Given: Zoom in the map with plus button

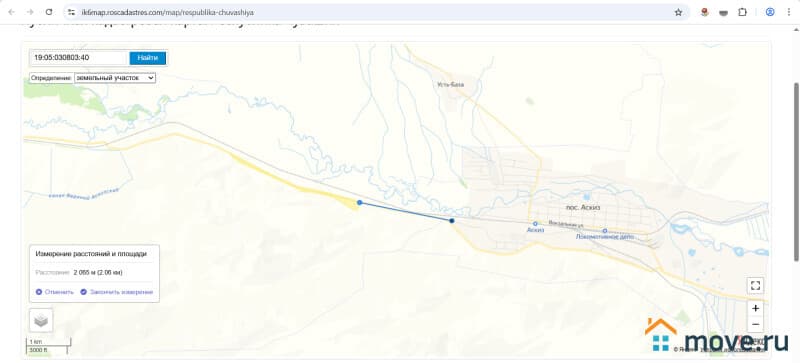Looking at the screenshot, I should 755,308.
